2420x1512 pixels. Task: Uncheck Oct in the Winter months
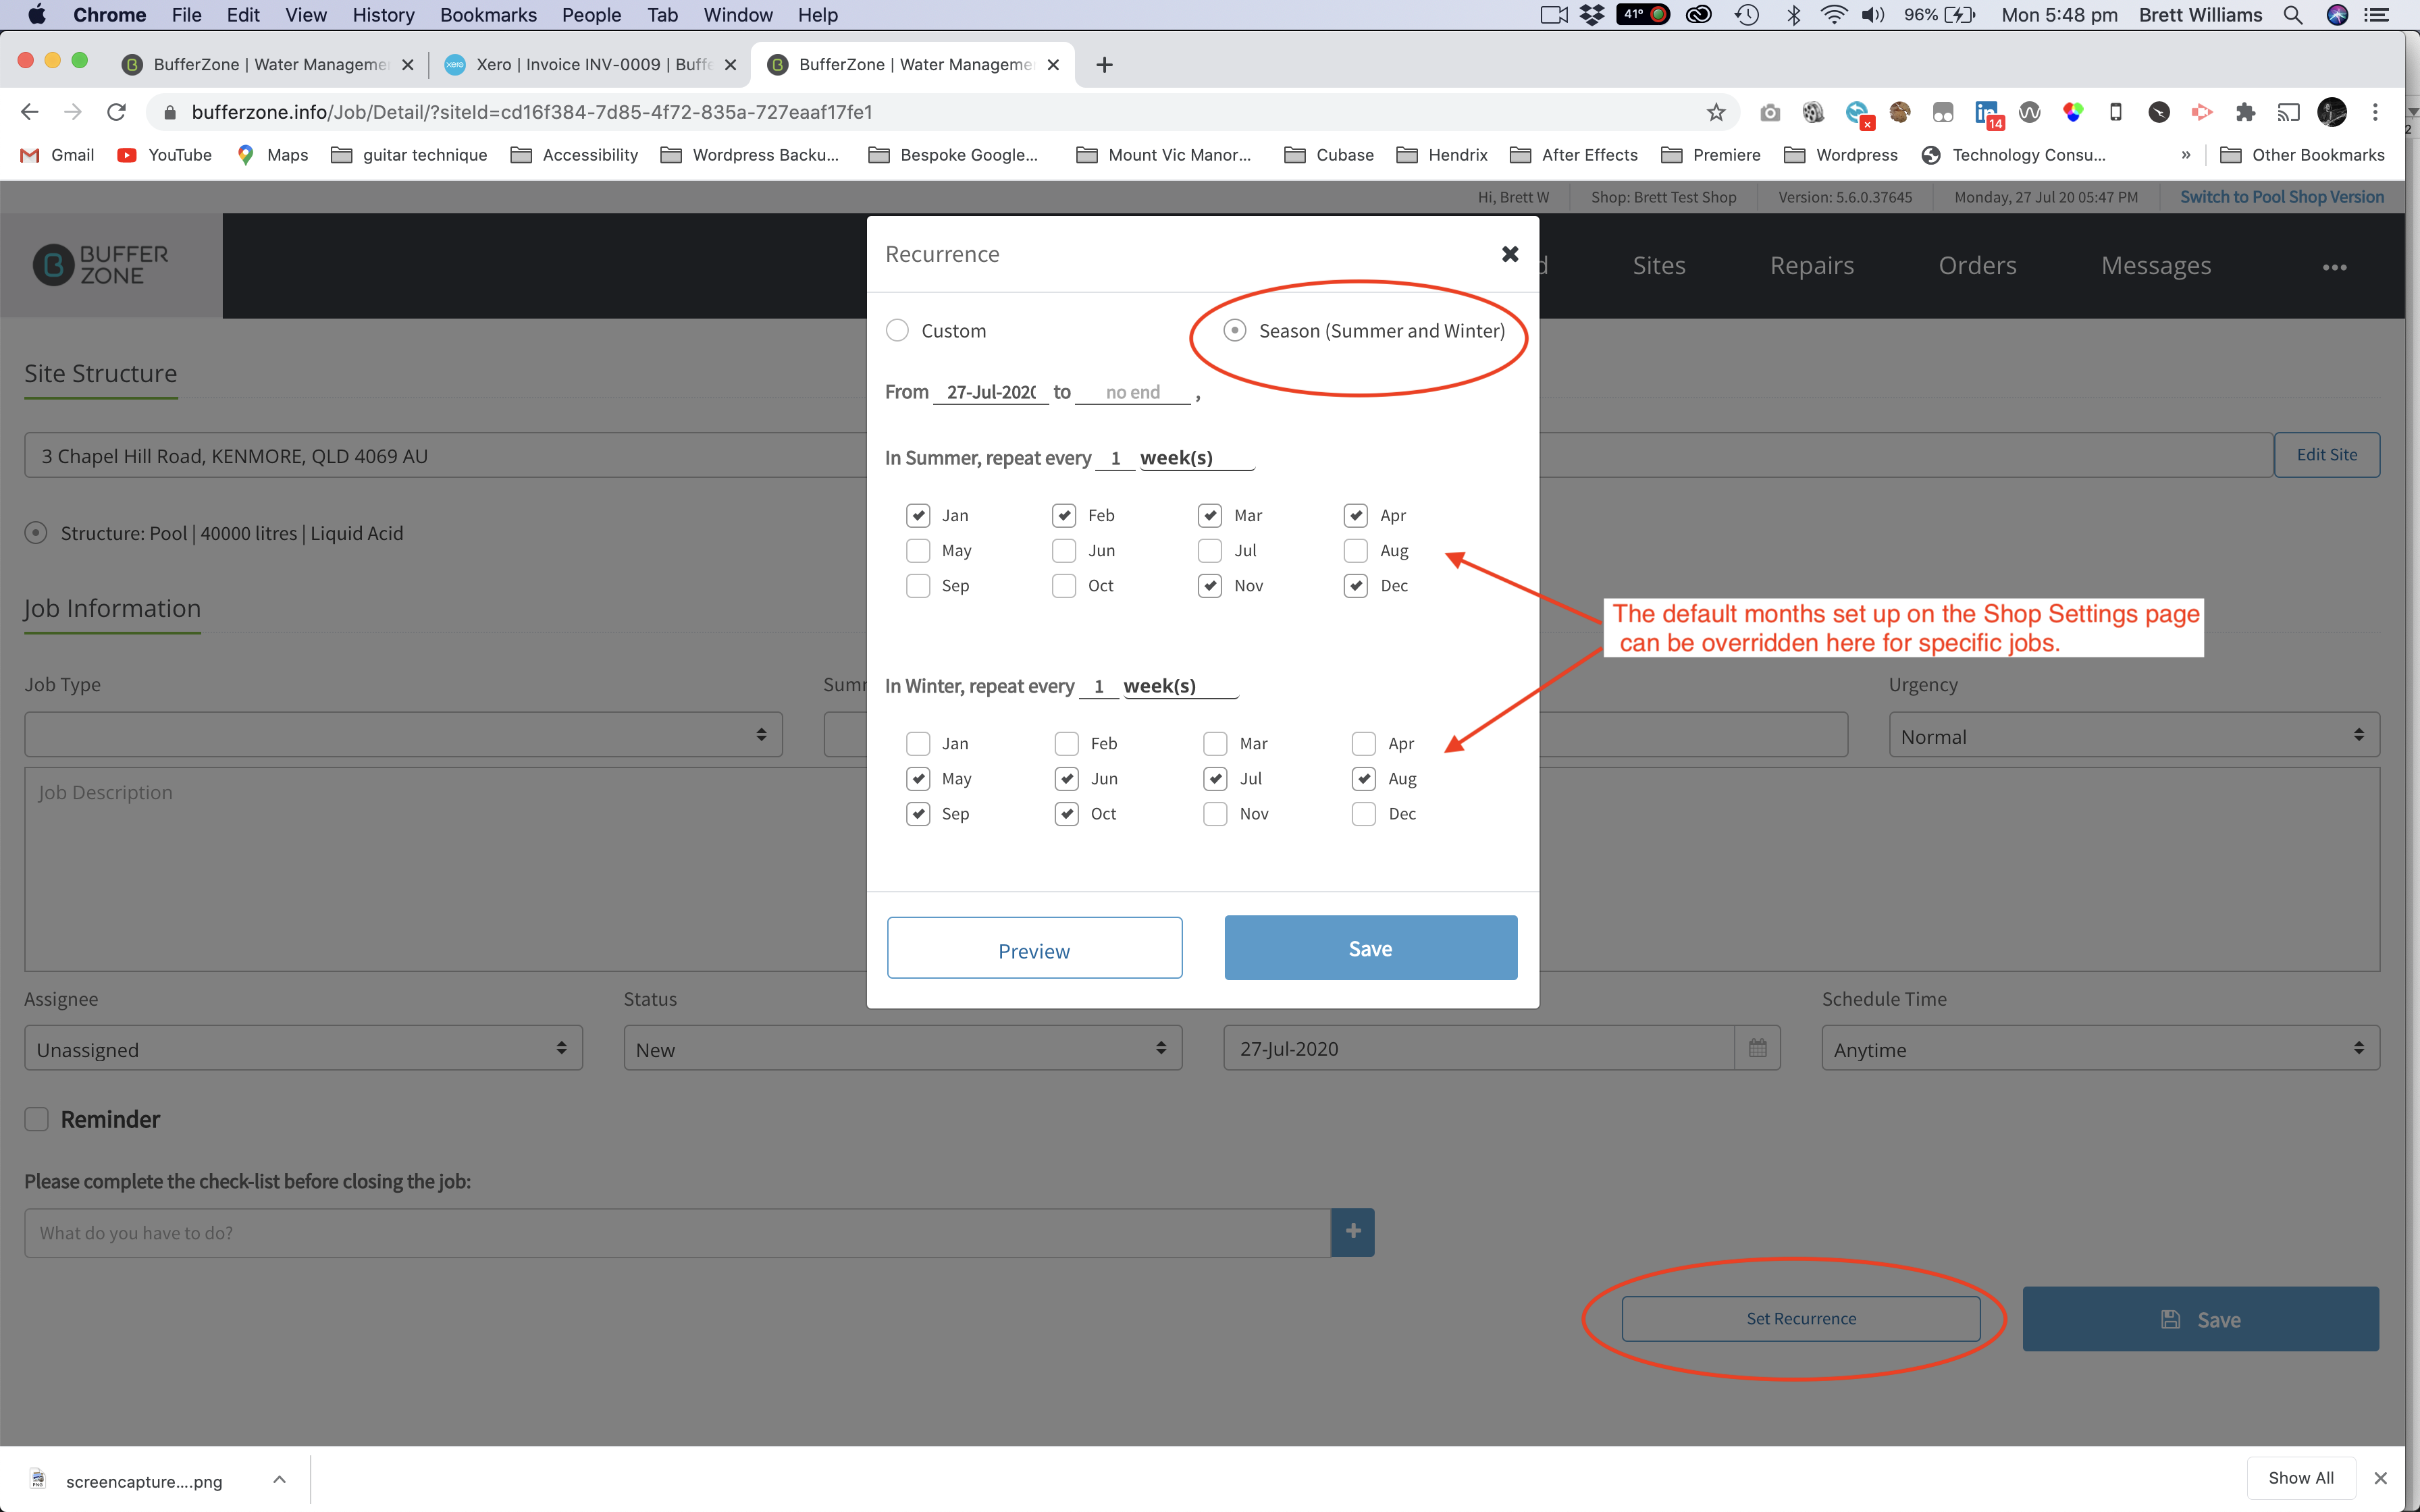pyautogui.click(x=1067, y=814)
